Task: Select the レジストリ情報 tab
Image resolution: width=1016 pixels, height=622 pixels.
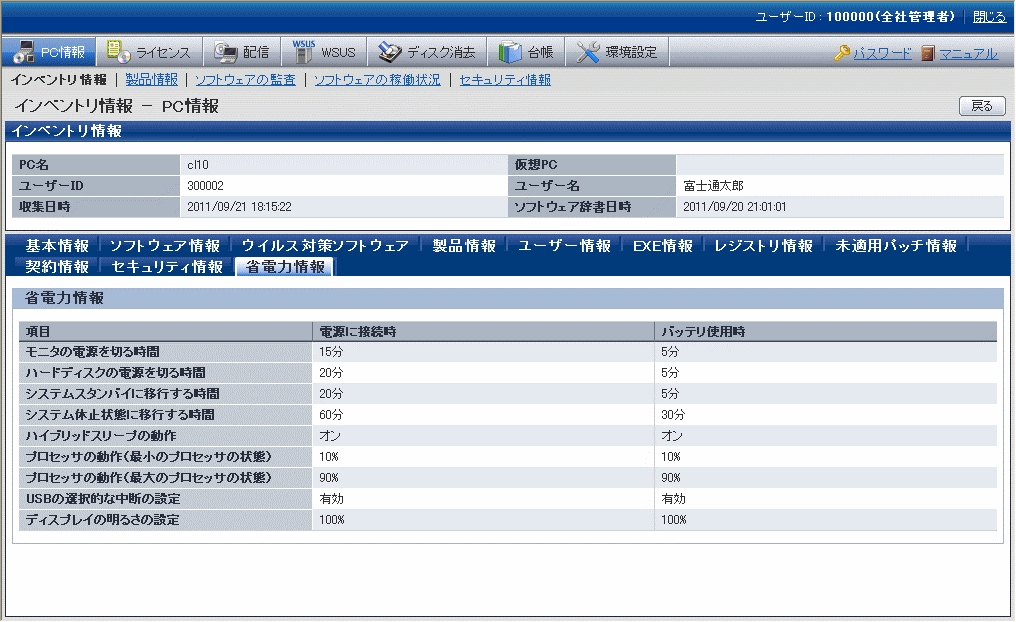Action: [764, 246]
